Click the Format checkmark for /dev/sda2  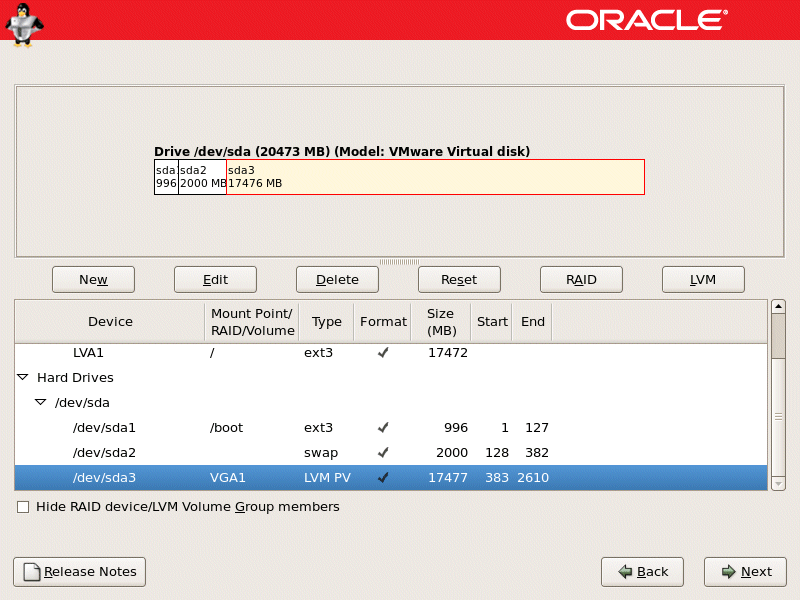point(383,453)
